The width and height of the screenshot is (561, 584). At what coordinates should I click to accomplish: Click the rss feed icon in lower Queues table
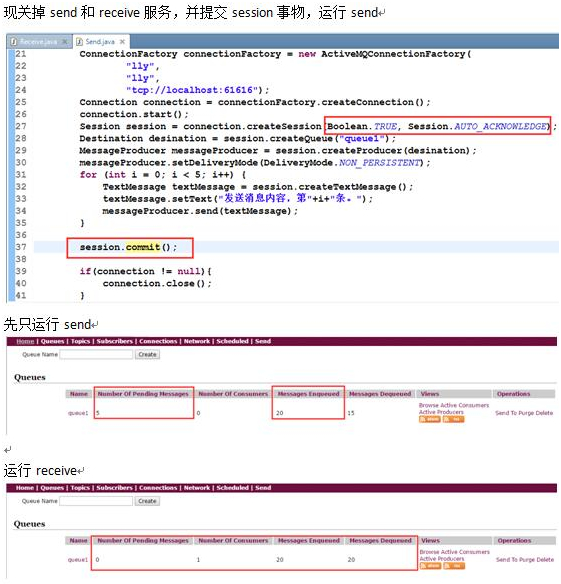click(454, 565)
